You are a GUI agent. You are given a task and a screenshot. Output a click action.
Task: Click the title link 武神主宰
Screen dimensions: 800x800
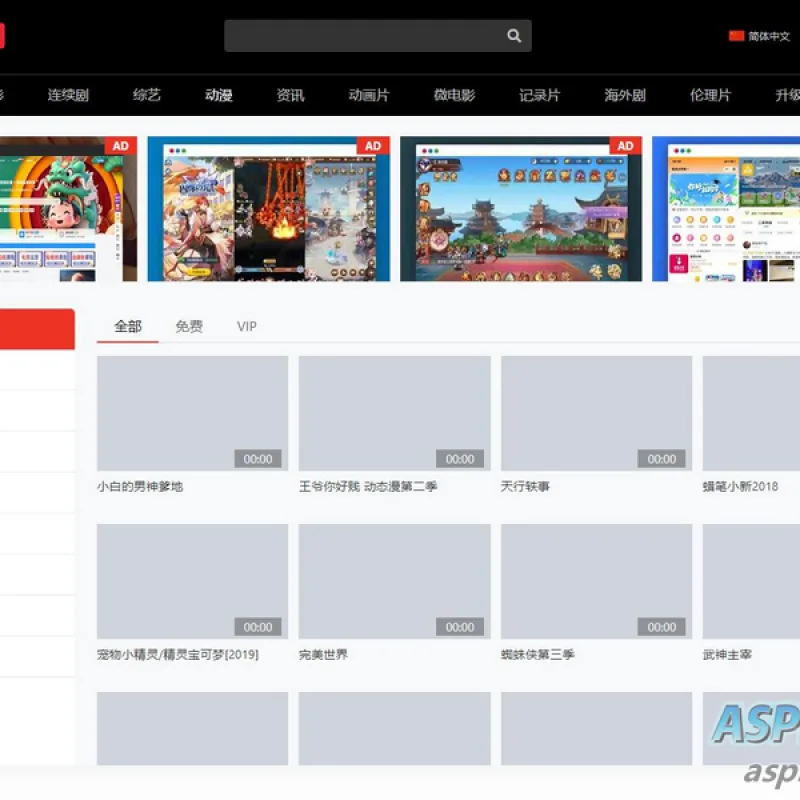pyautogui.click(x=727, y=655)
